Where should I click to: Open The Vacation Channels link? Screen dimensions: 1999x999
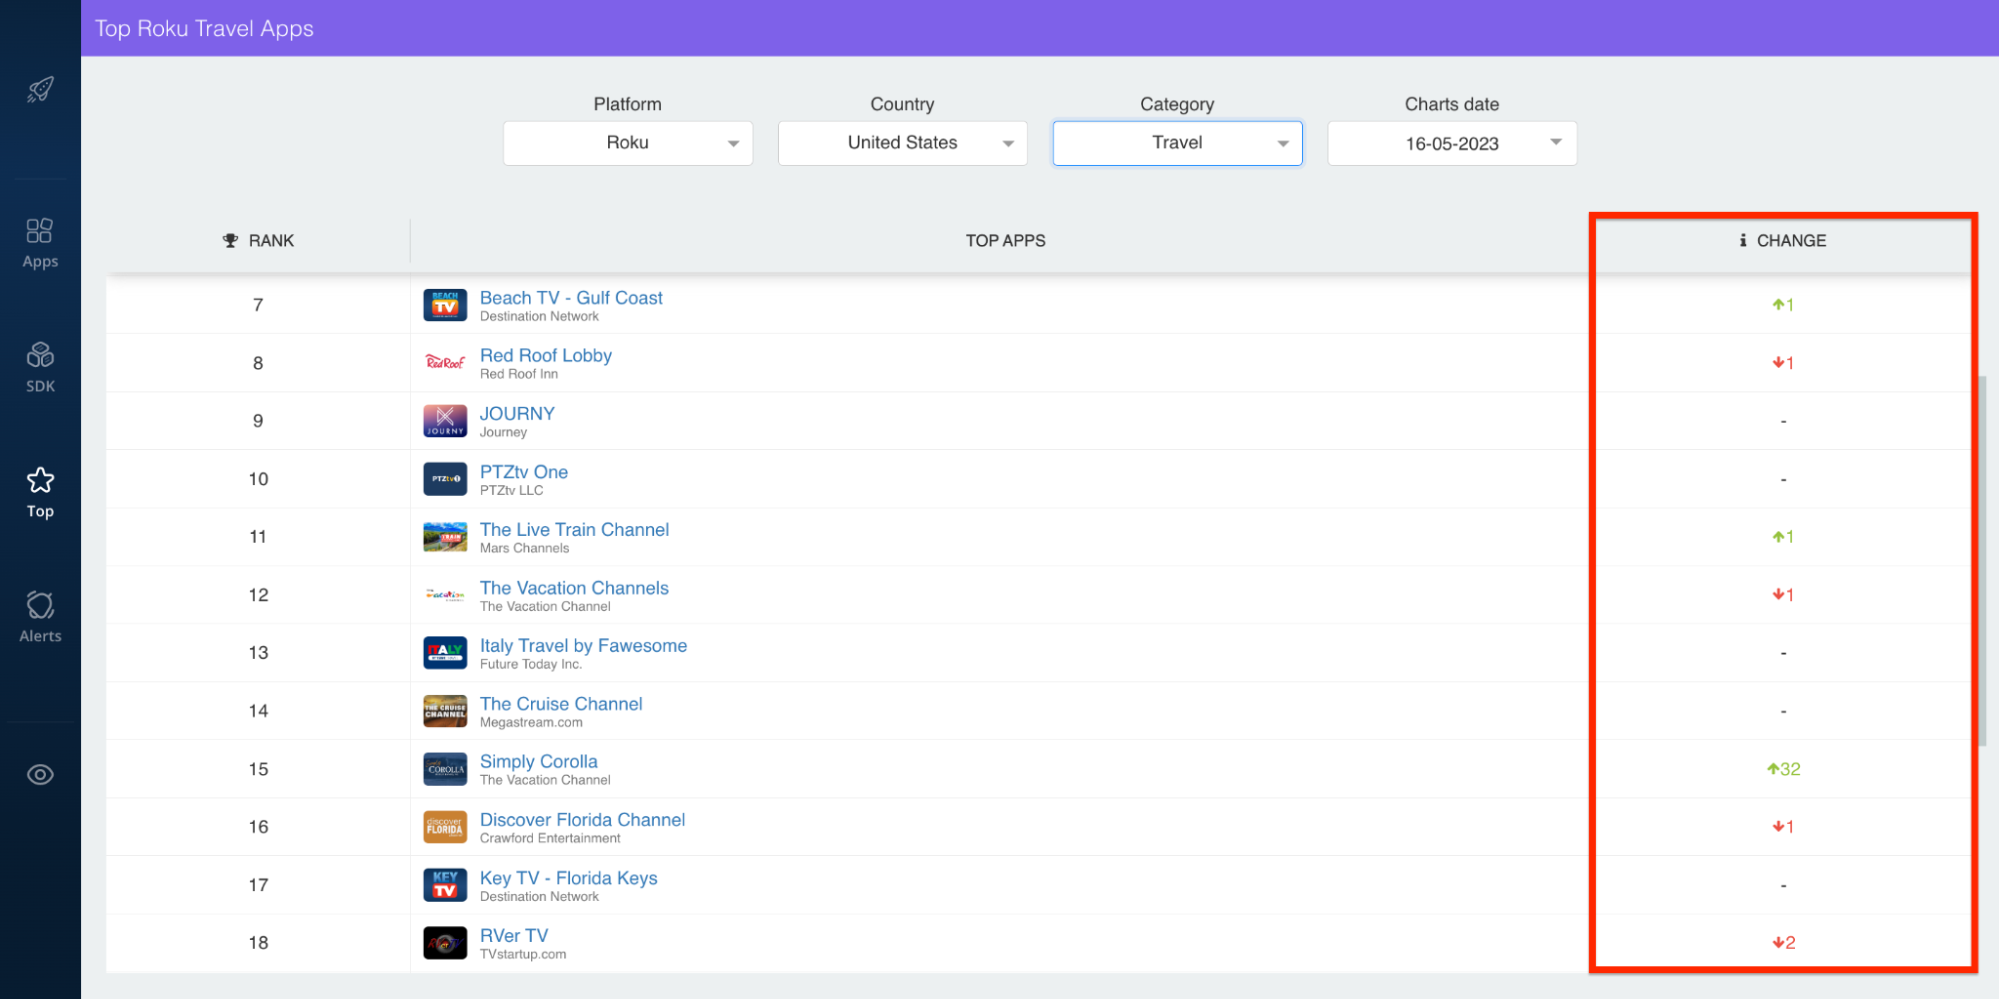point(574,588)
